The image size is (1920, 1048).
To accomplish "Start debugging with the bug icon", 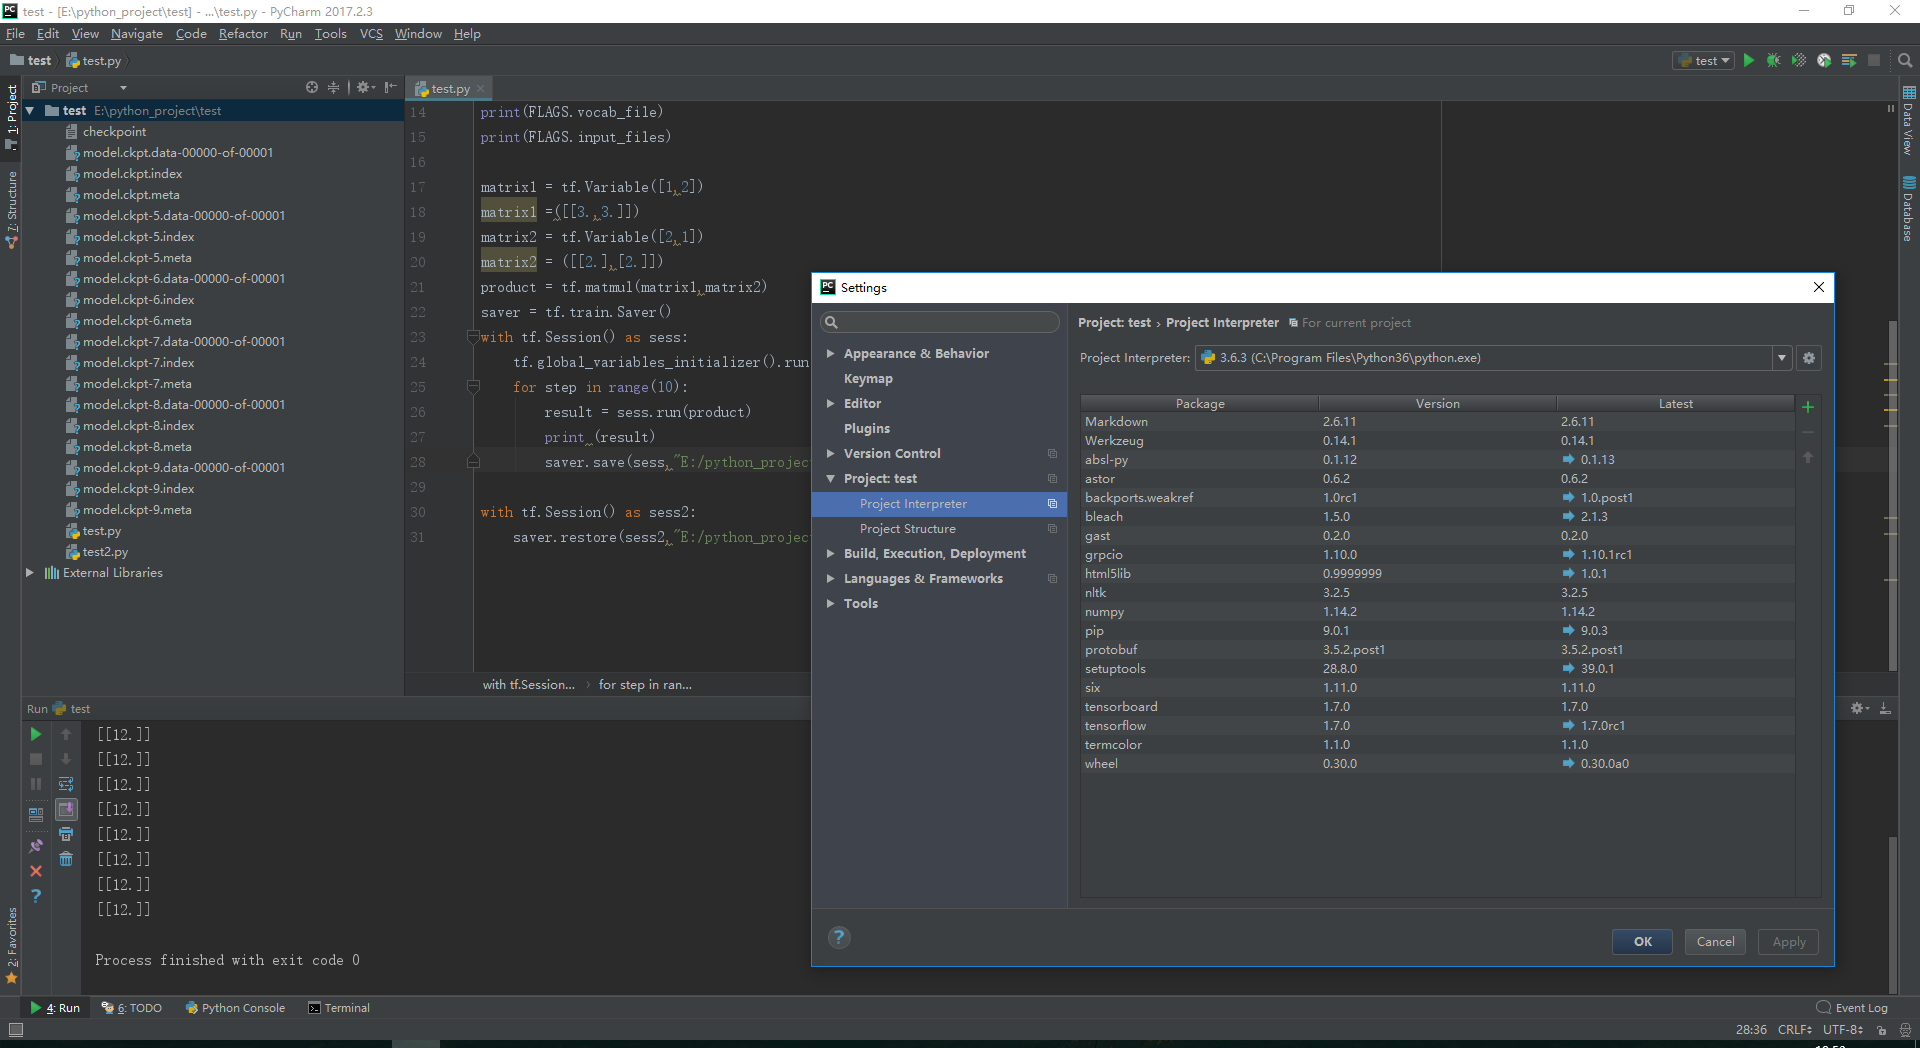I will [x=1774, y=60].
